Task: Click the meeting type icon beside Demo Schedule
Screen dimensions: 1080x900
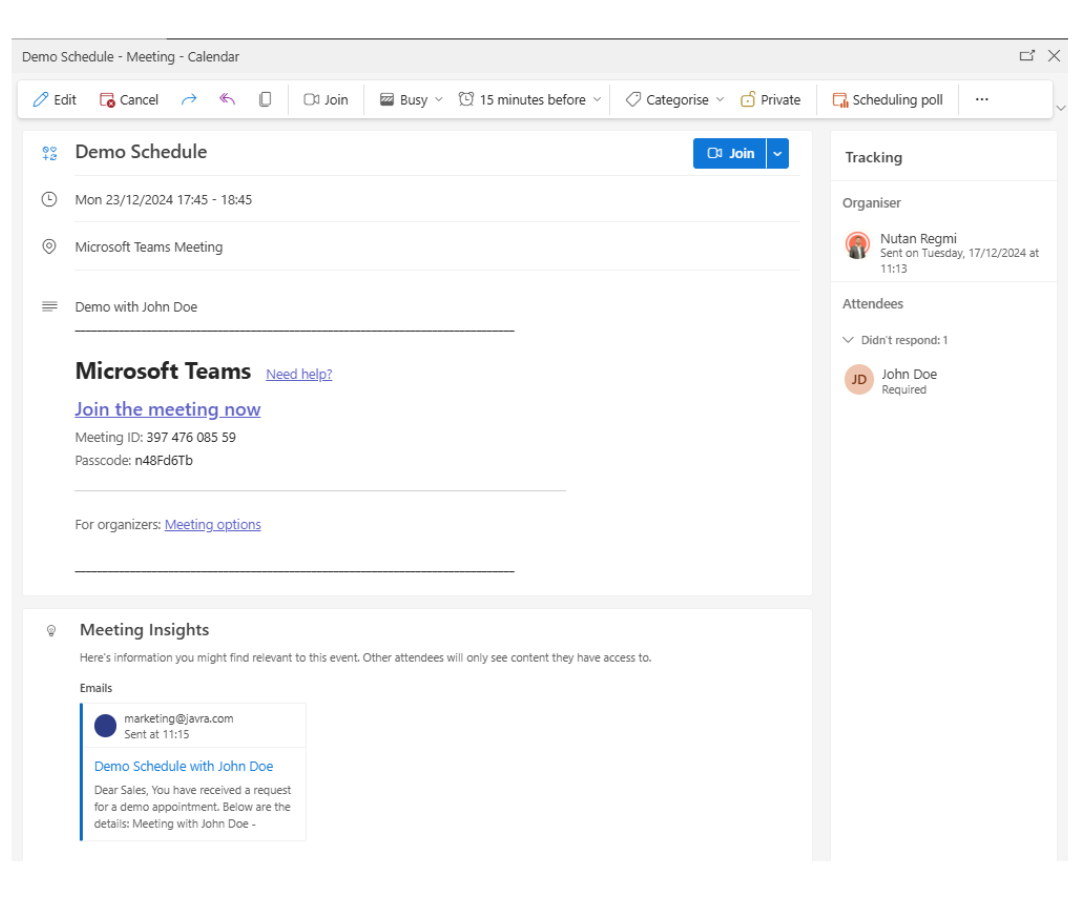Action: click(x=50, y=153)
